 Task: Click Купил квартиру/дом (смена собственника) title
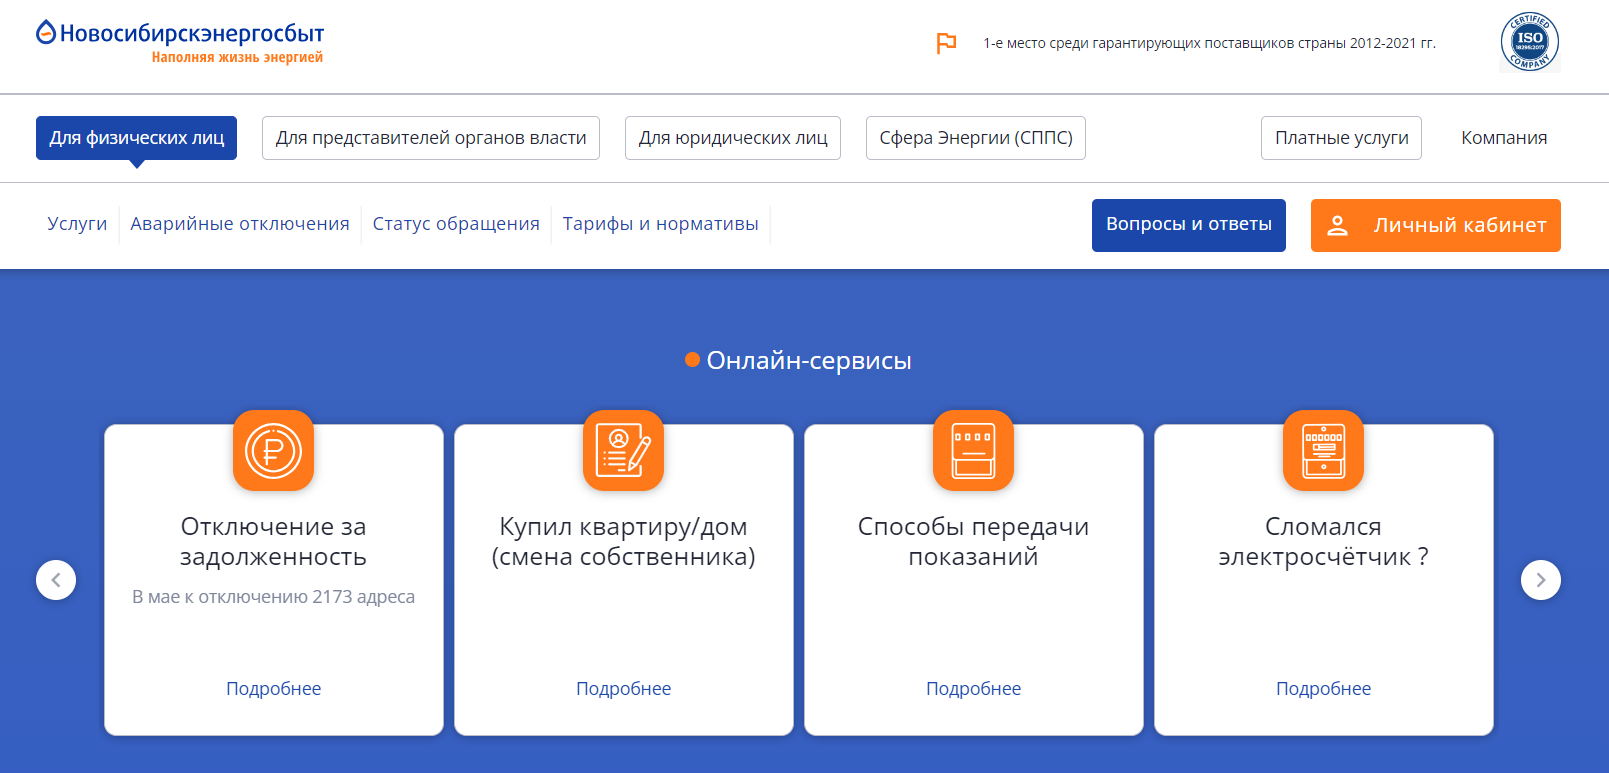(623, 542)
